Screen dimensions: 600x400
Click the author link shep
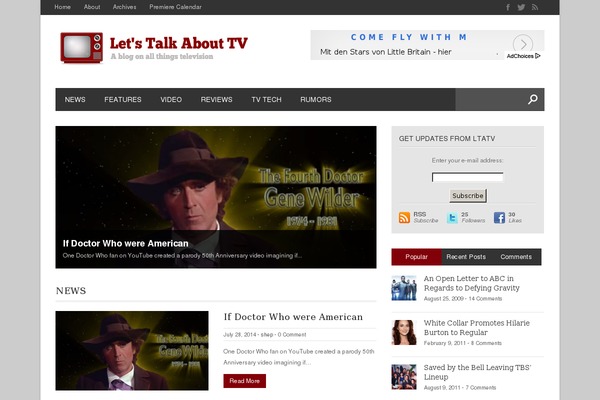(x=267, y=335)
